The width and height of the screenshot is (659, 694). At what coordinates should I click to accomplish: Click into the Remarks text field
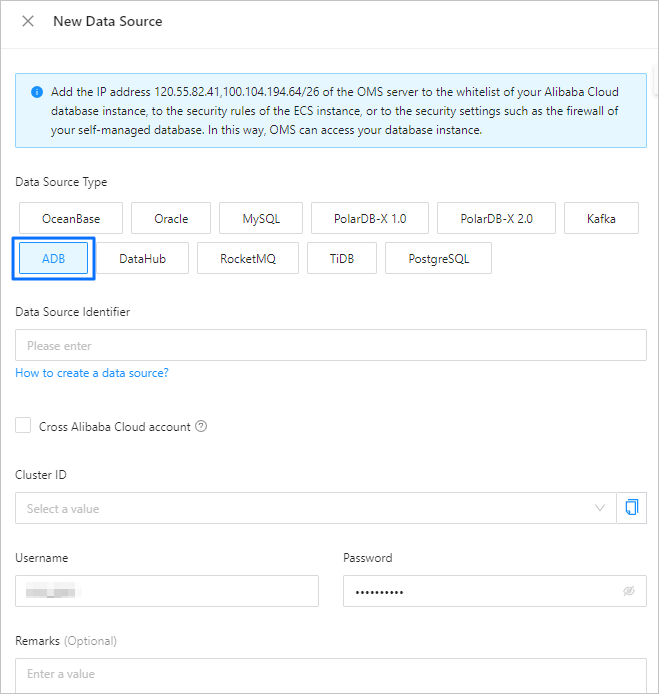coord(330,674)
